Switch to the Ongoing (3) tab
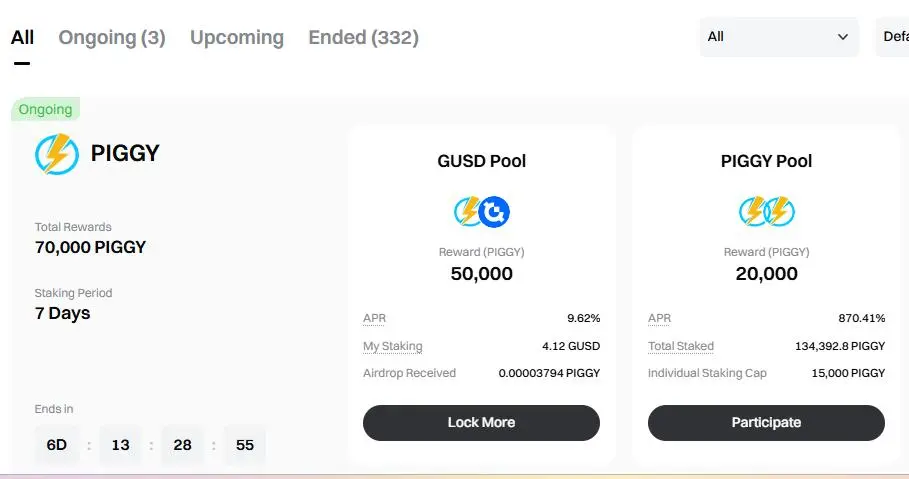The width and height of the screenshot is (909, 479). click(x=112, y=38)
